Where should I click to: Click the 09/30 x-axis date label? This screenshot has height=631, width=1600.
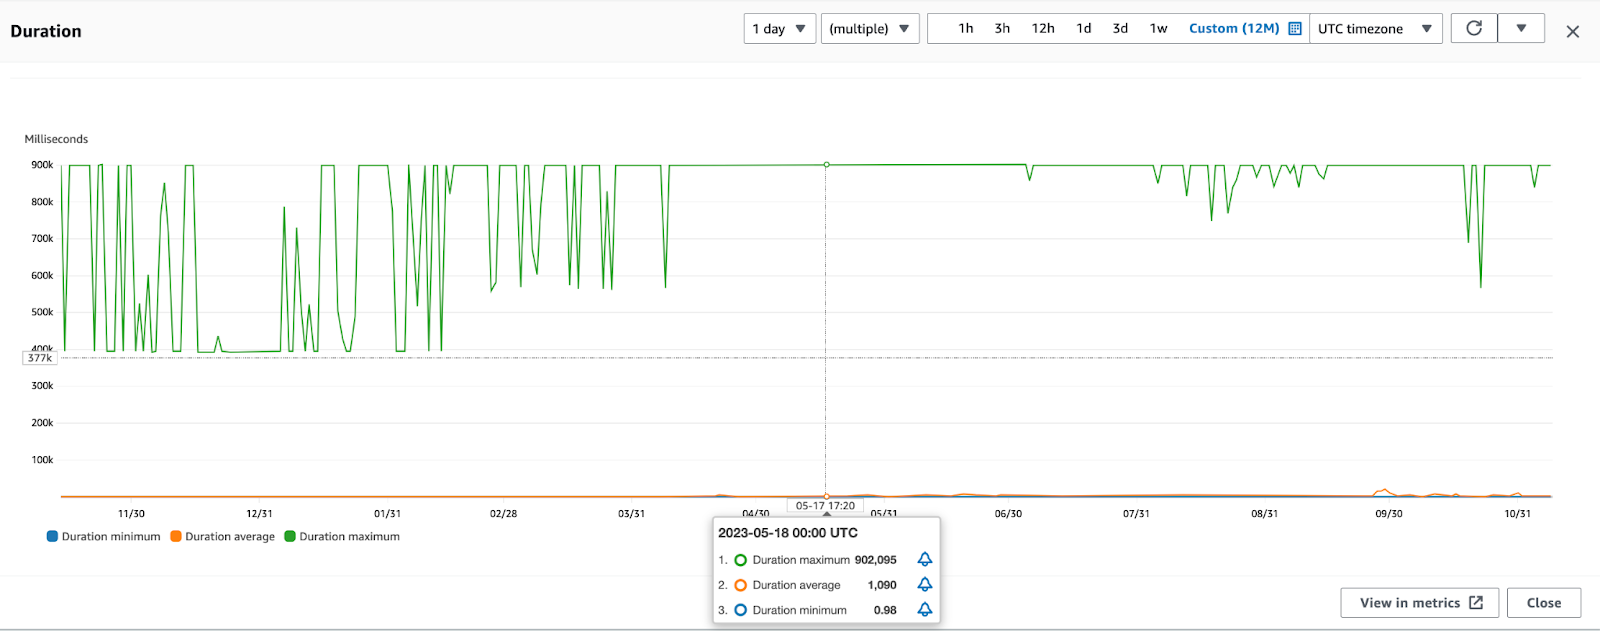tap(1388, 514)
